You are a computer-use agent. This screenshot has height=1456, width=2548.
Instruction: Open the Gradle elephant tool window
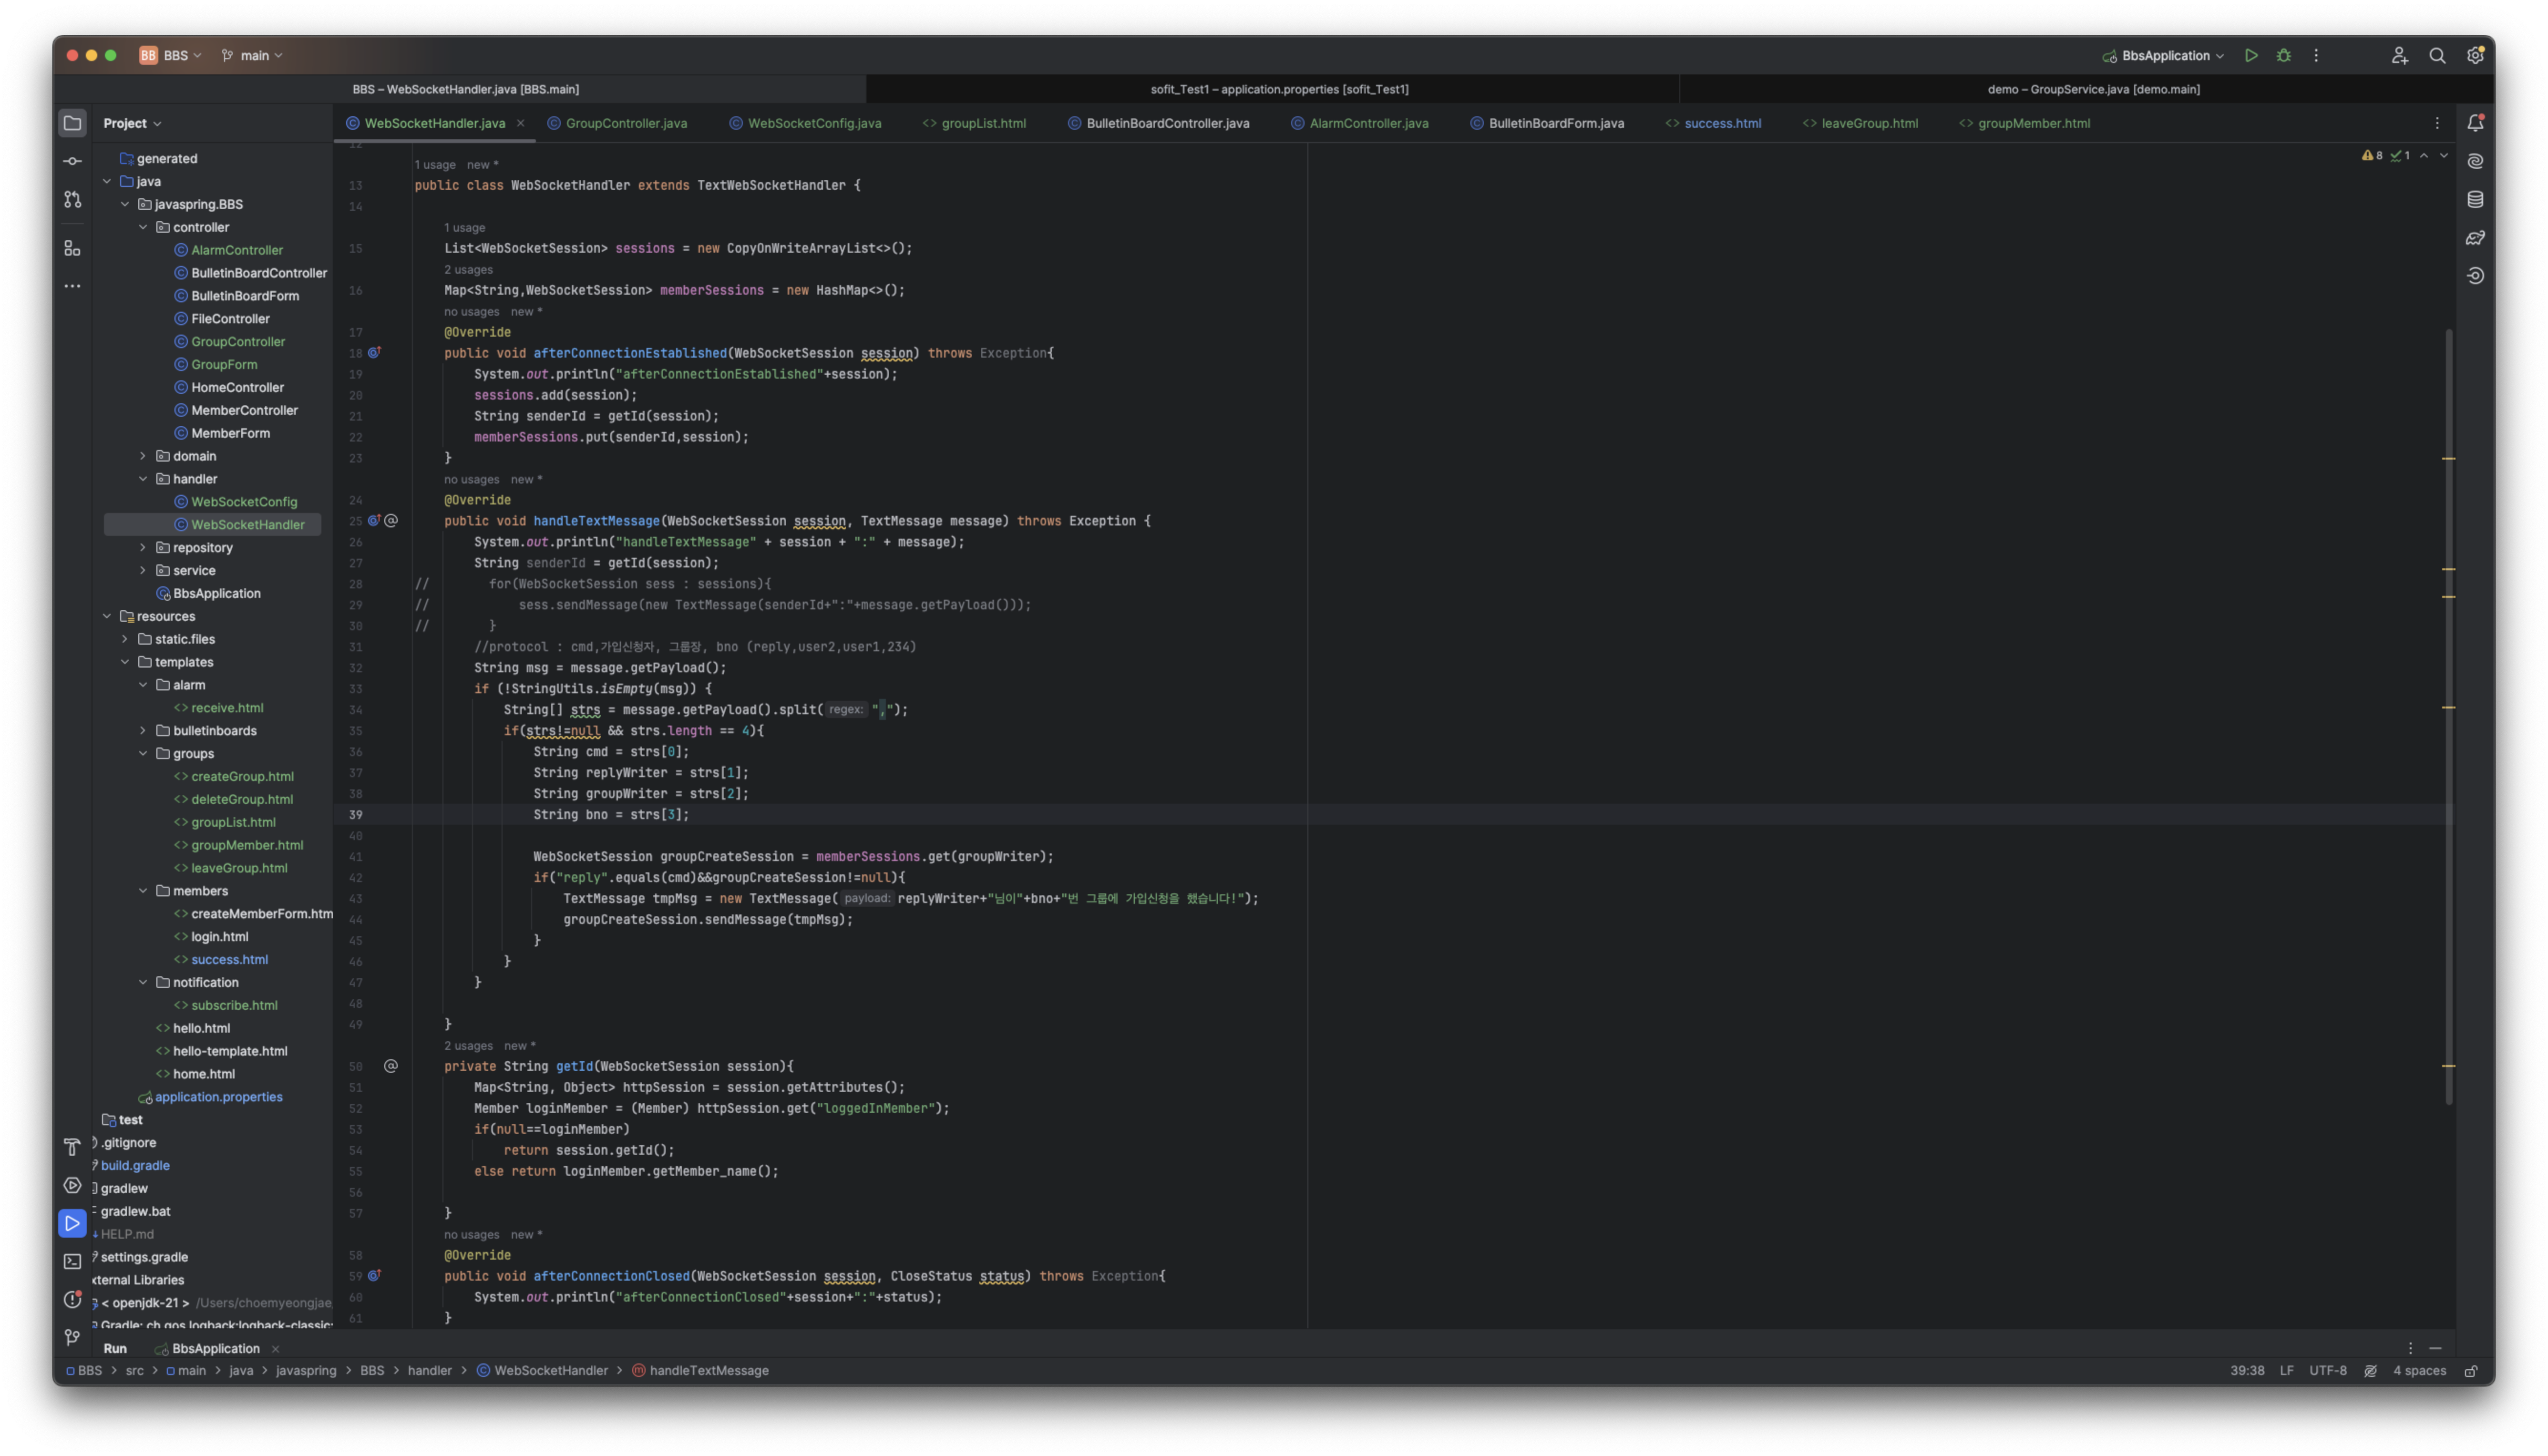click(2475, 238)
